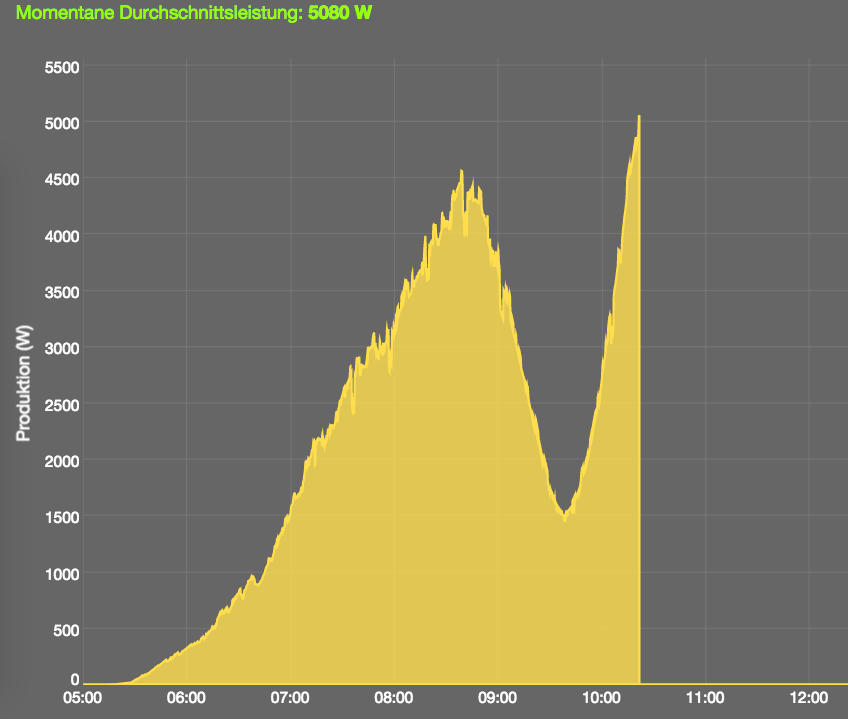Image resolution: width=848 pixels, height=719 pixels.
Task: Click the 10:00 time axis label
Action: point(601,698)
